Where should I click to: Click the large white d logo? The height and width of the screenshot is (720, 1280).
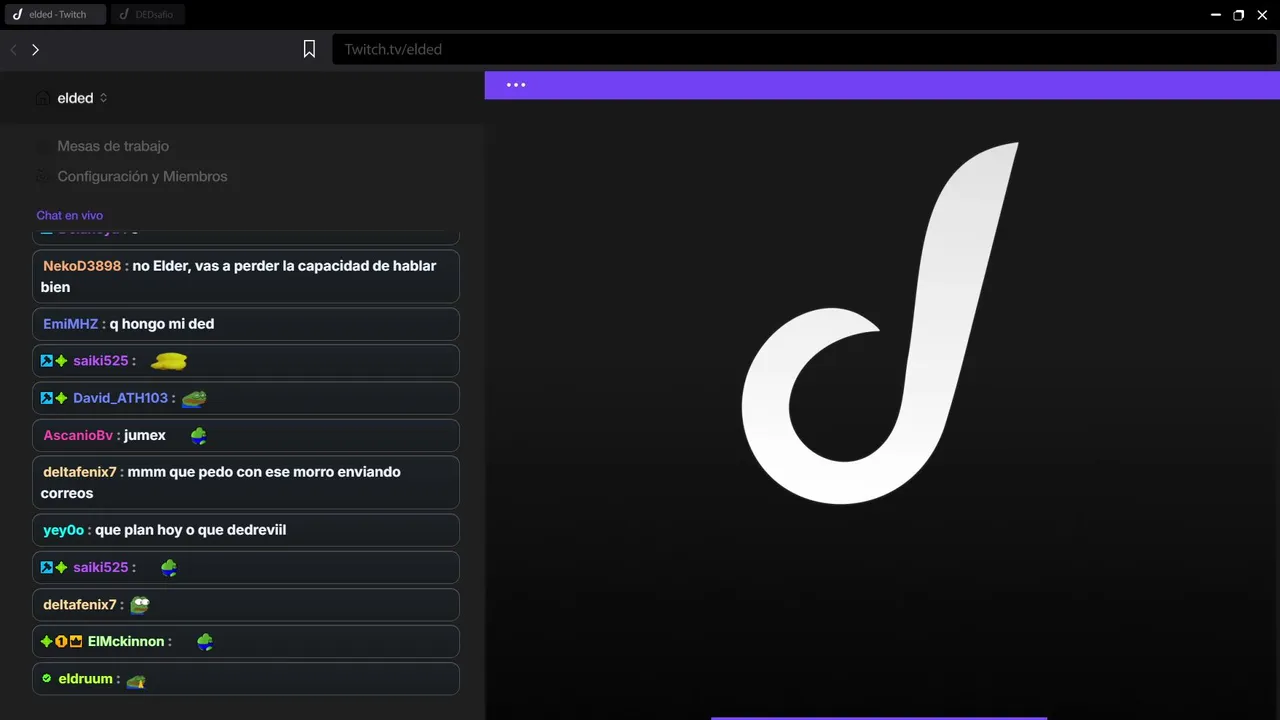[x=880, y=323]
